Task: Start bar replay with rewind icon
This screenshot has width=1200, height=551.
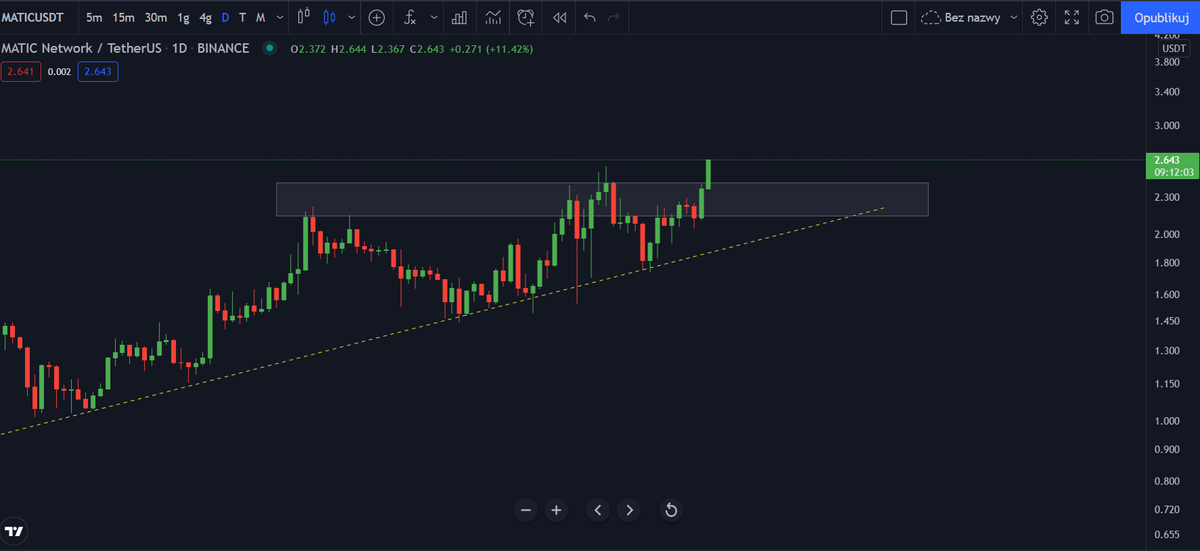Action: pos(559,17)
